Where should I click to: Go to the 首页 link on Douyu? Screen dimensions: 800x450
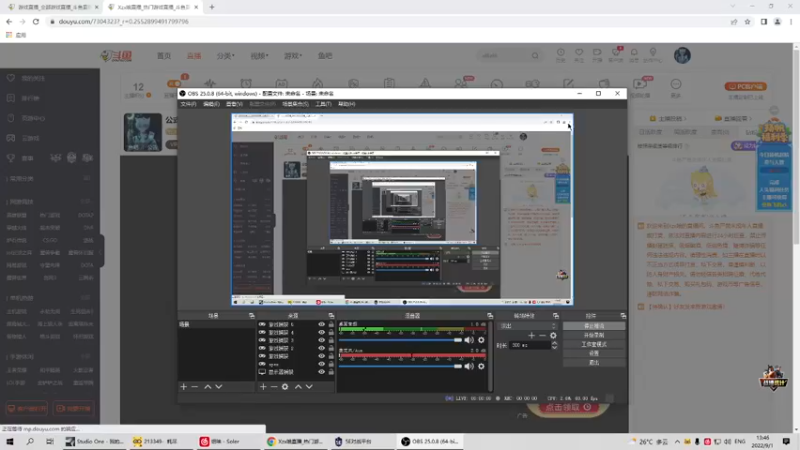point(164,56)
